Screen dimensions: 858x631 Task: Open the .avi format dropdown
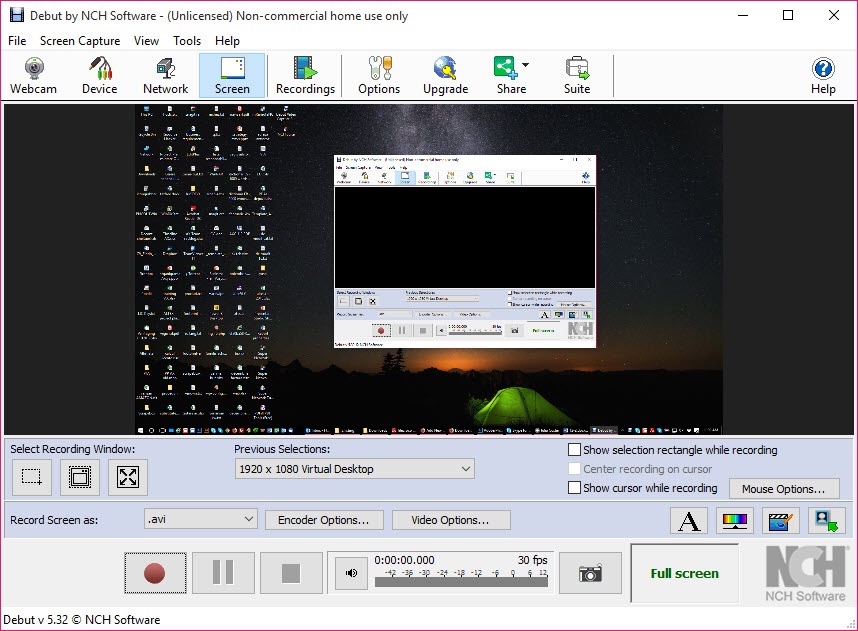200,519
